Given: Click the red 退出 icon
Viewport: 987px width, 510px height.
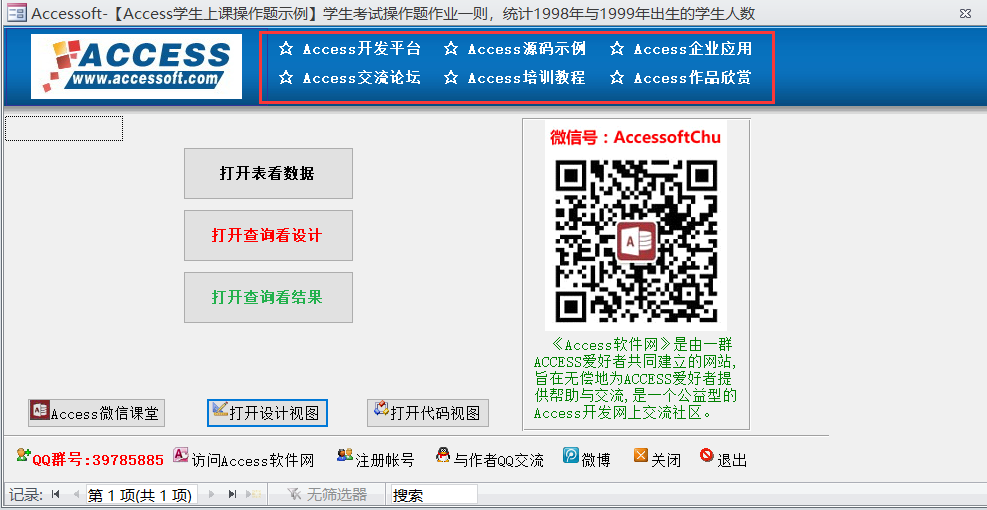Looking at the screenshot, I should (707, 455).
